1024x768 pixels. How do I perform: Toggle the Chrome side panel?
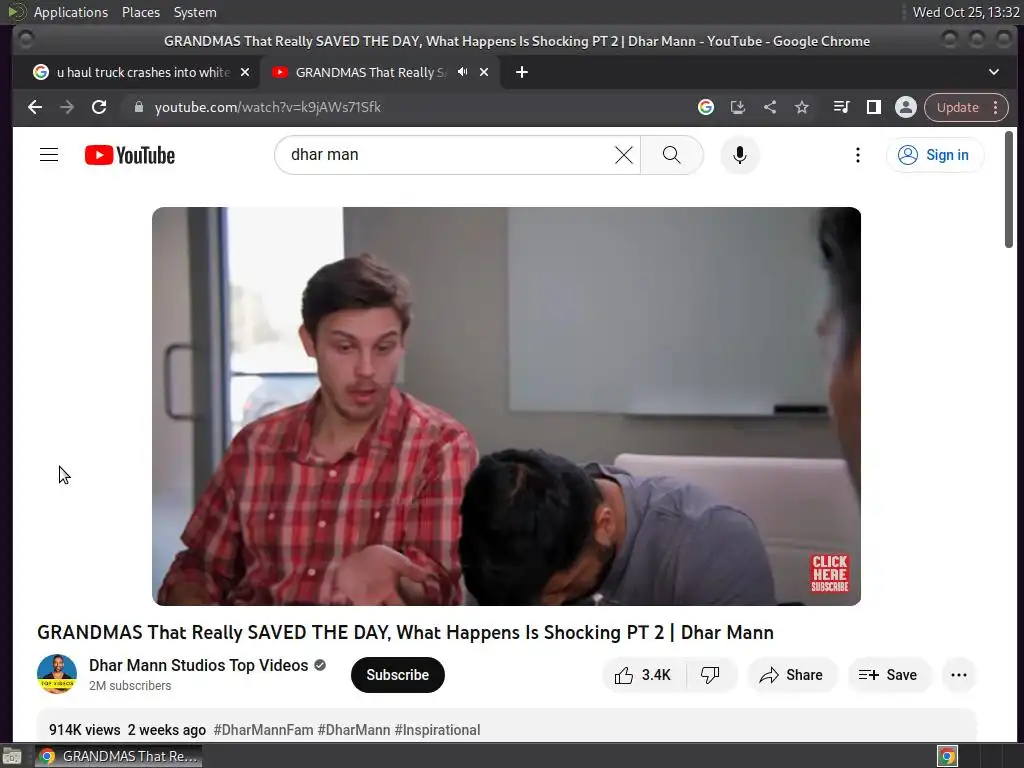point(873,107)
